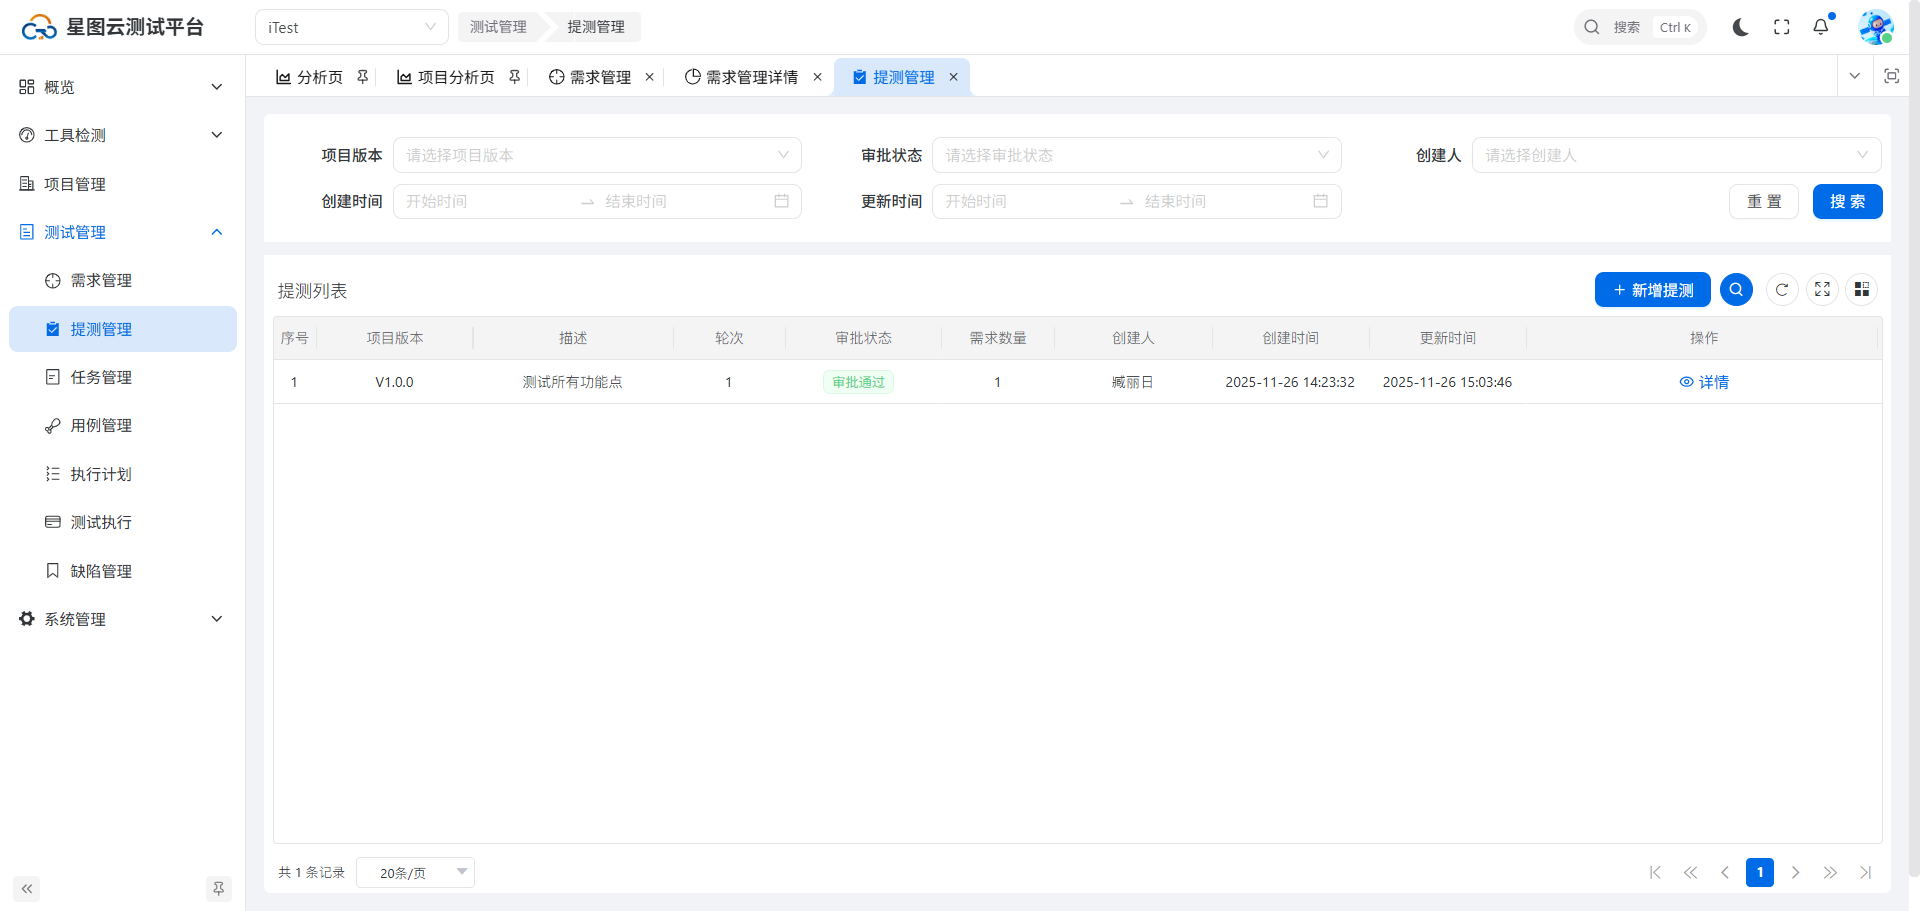
Task: Click the refresh icon in the list toolbar
Action: pyautogui.click(x=1782, y=290)
